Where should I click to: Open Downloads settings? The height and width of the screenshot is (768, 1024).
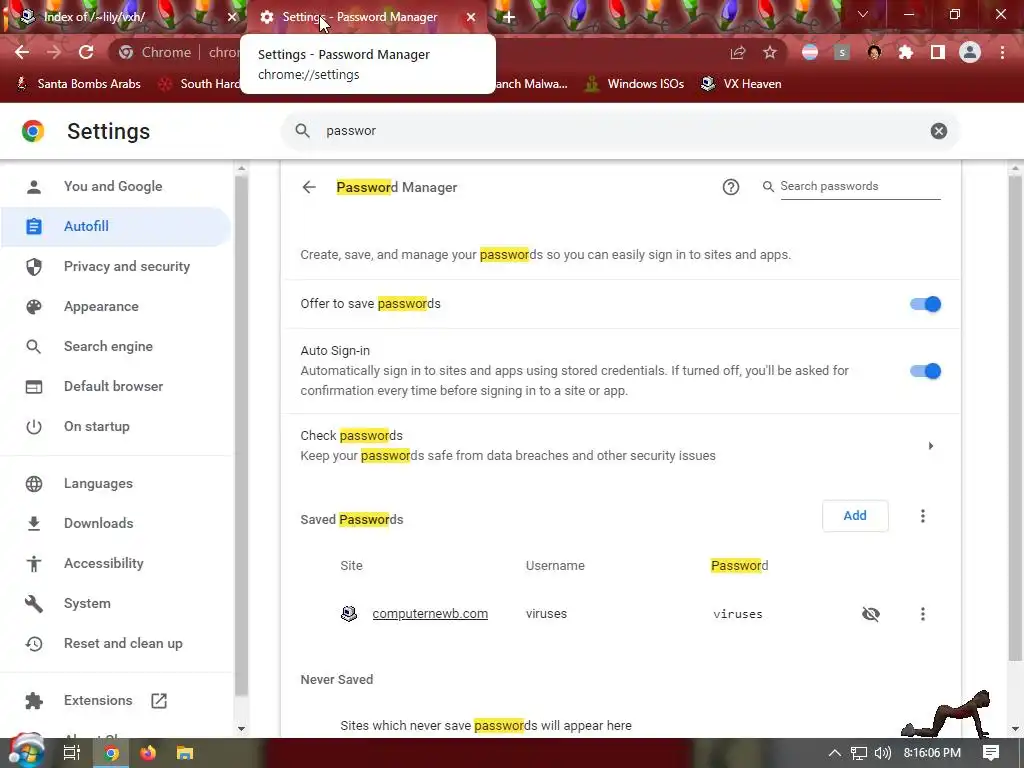[x=99, y=523]
